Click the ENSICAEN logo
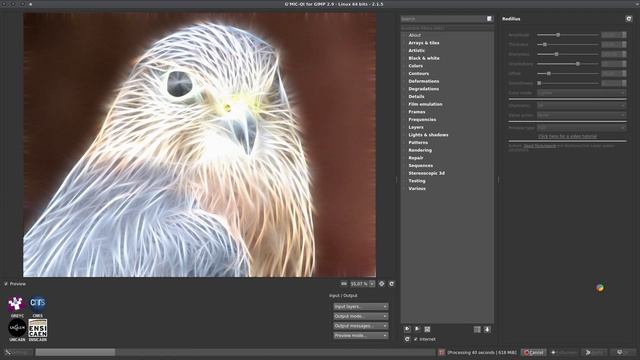 click(x=38, y=328)
